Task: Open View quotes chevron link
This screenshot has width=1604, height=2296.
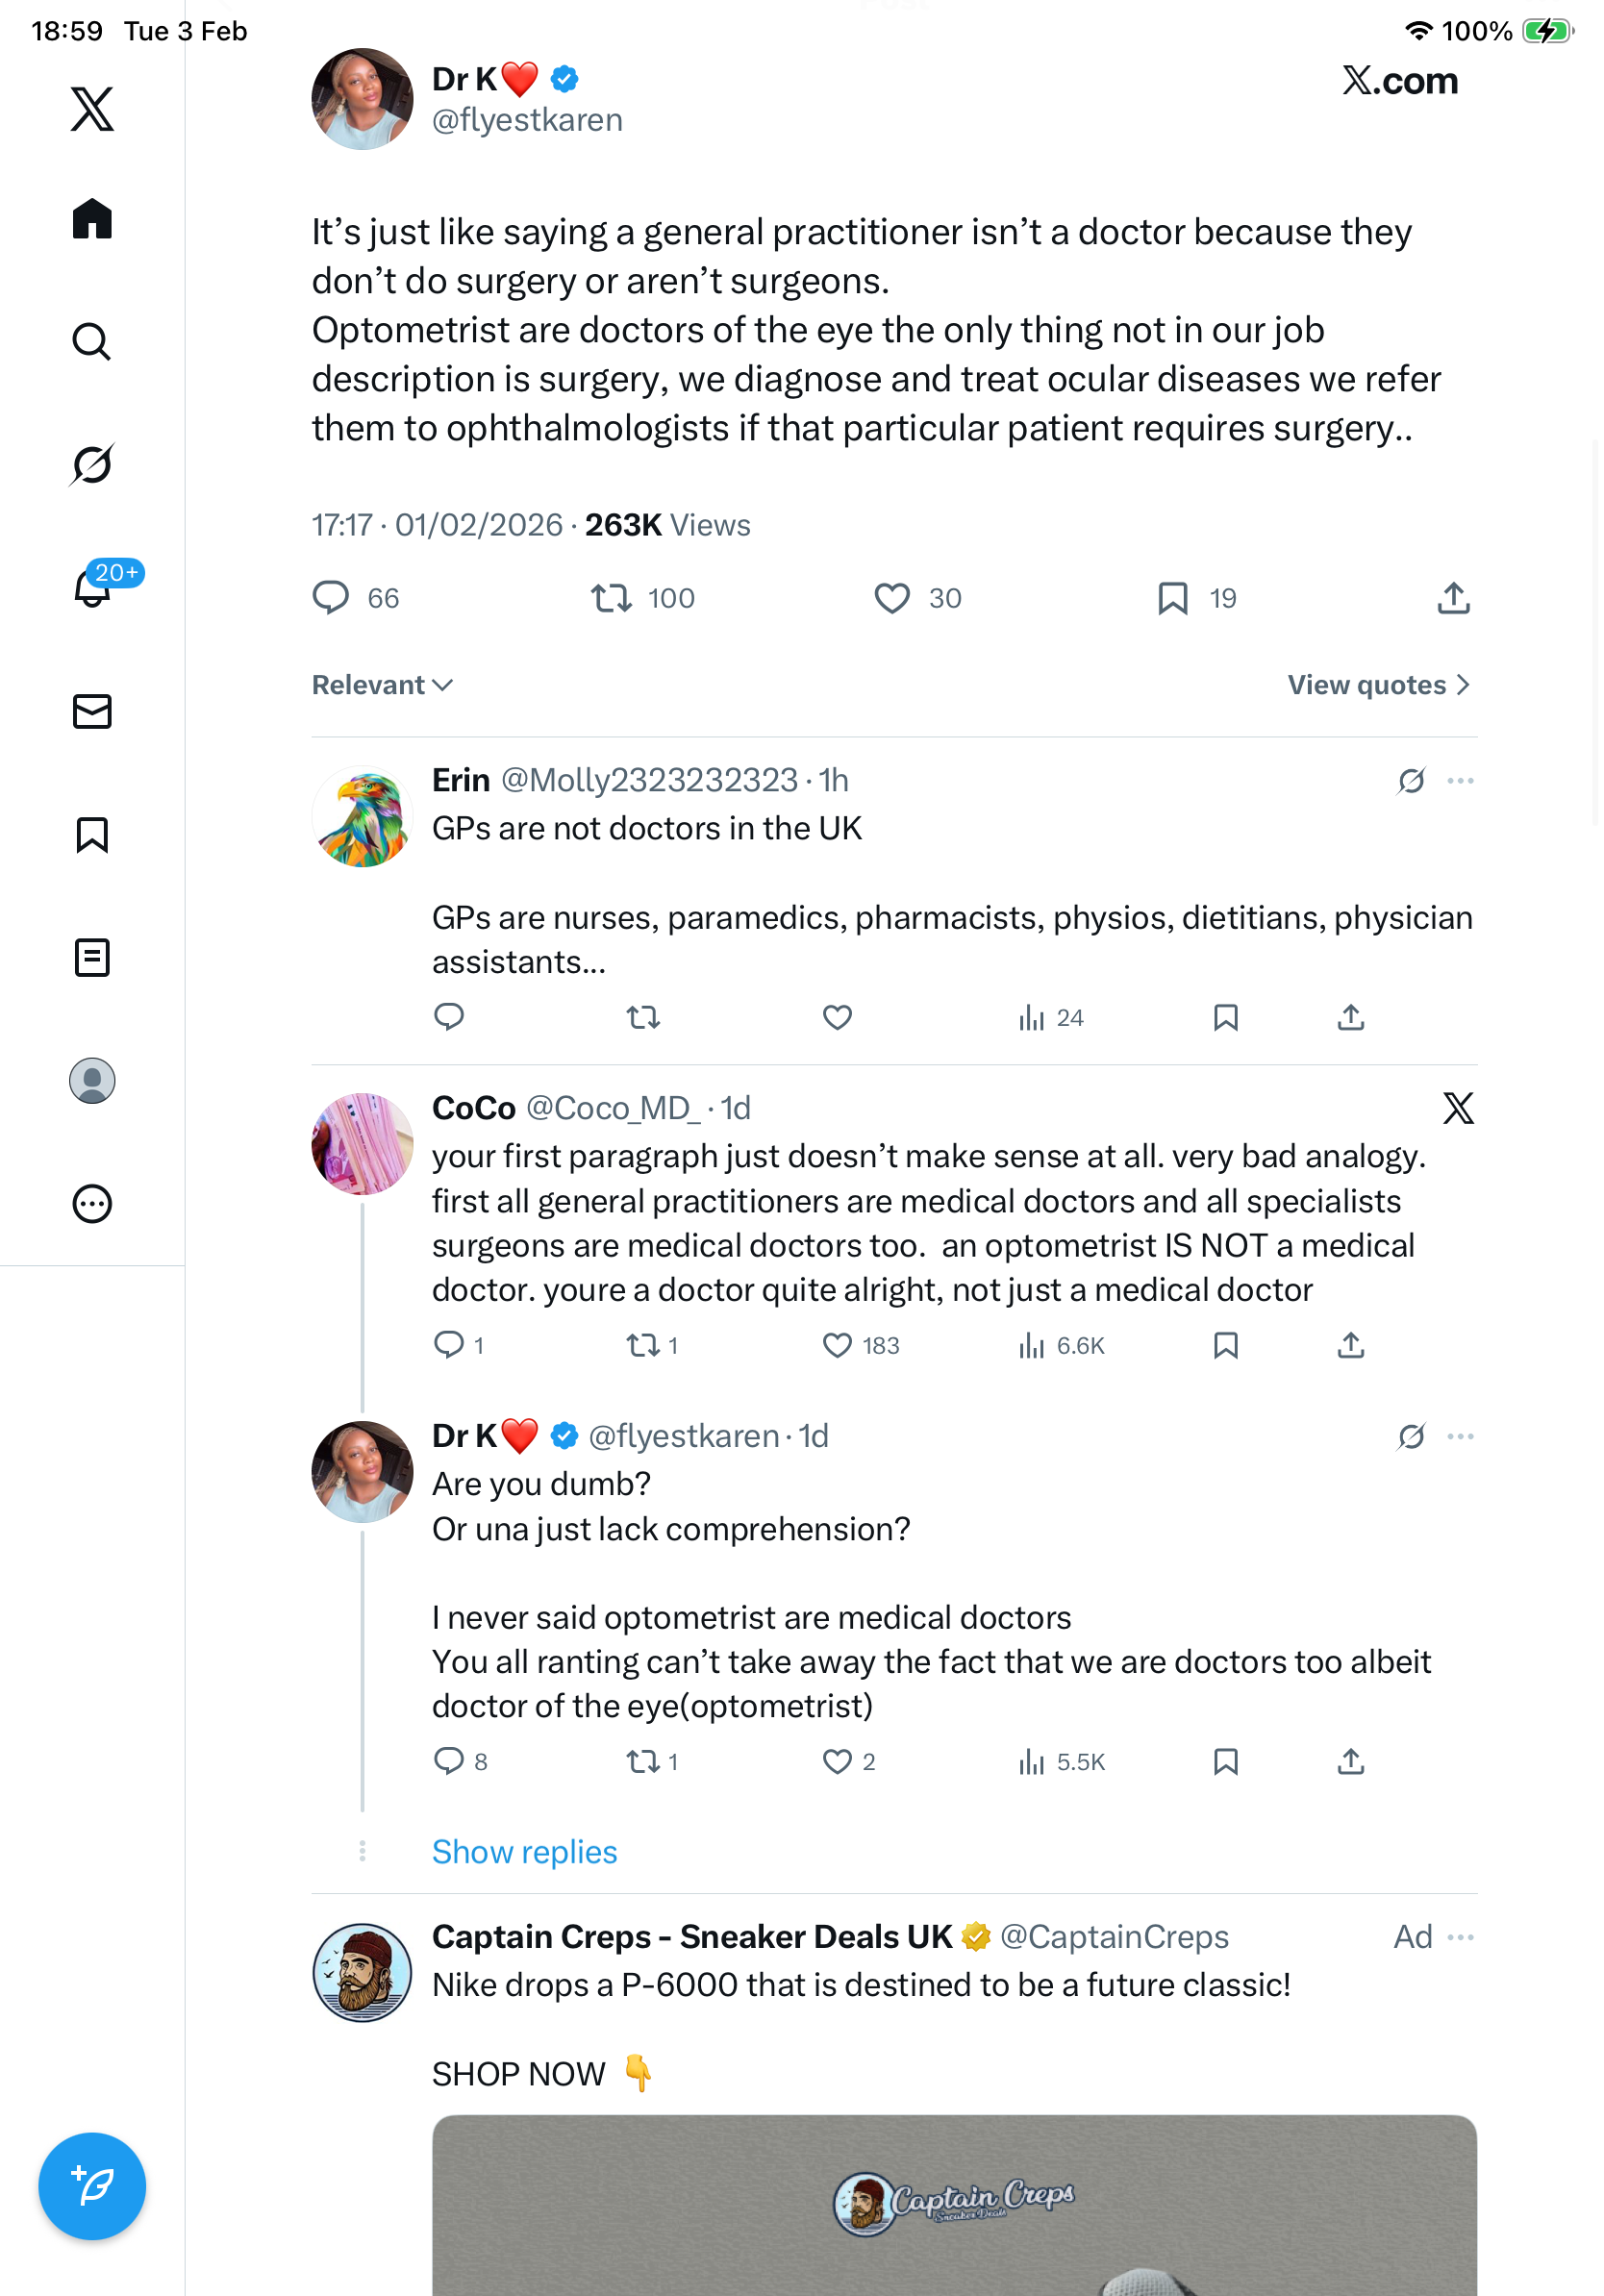Action: [1378, 685]
